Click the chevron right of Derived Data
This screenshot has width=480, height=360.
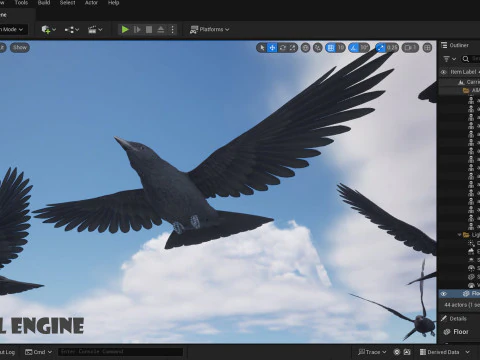point(468,352)
